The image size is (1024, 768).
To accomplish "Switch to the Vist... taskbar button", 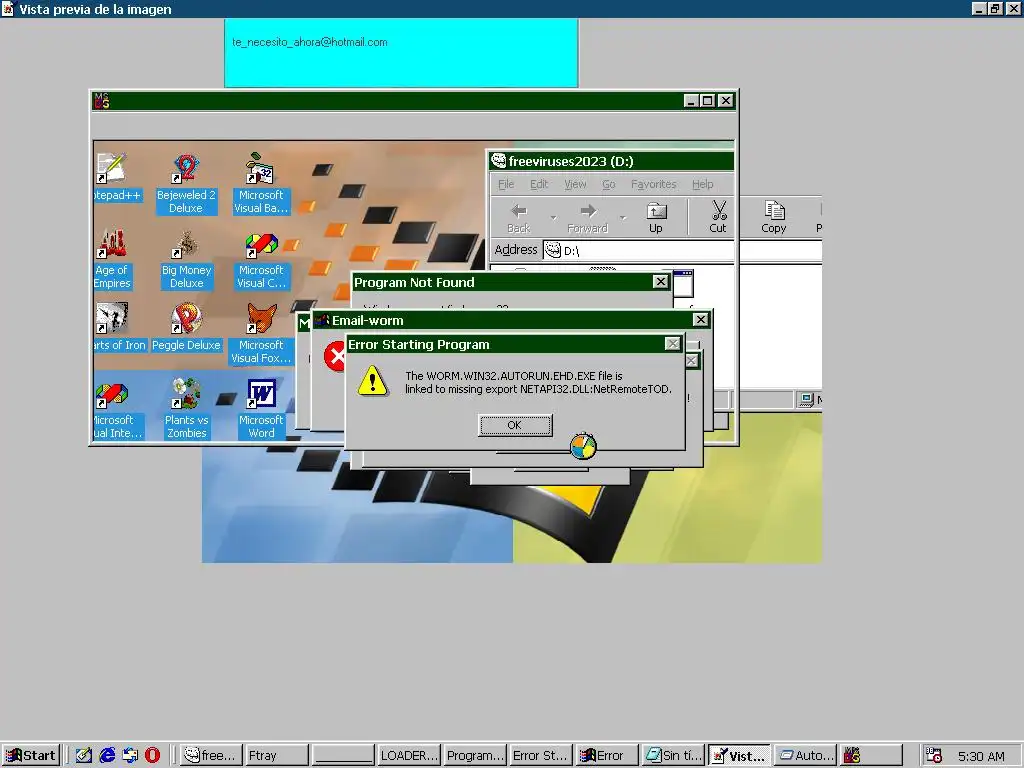I will click(739, 756).
